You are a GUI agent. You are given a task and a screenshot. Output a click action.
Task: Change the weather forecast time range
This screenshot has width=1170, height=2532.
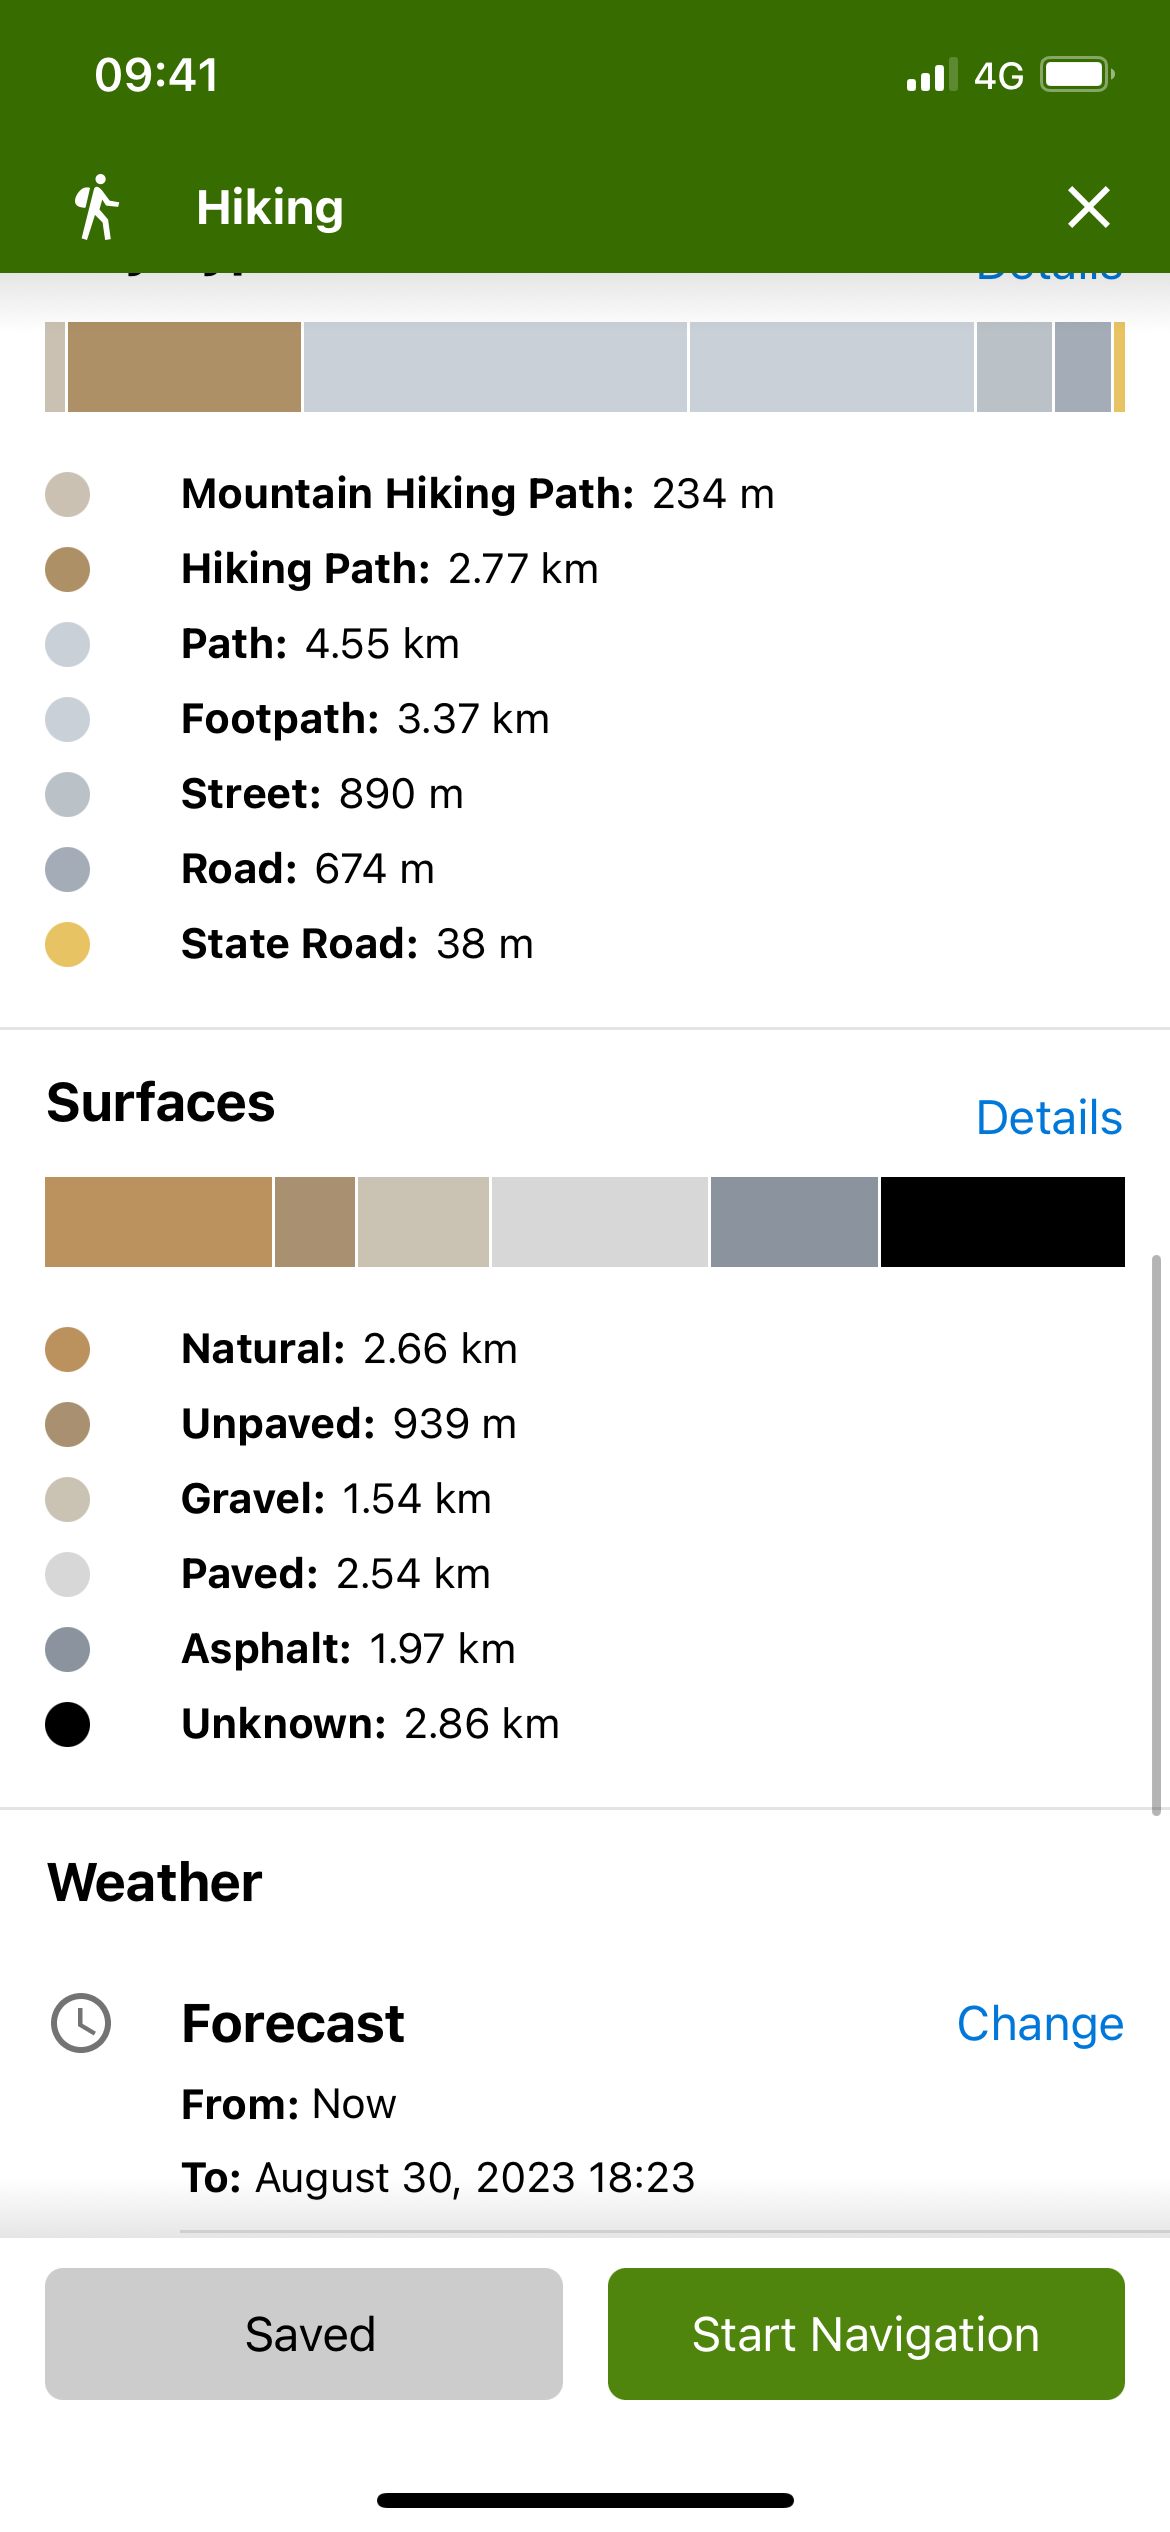[x=1039, y=2023]
